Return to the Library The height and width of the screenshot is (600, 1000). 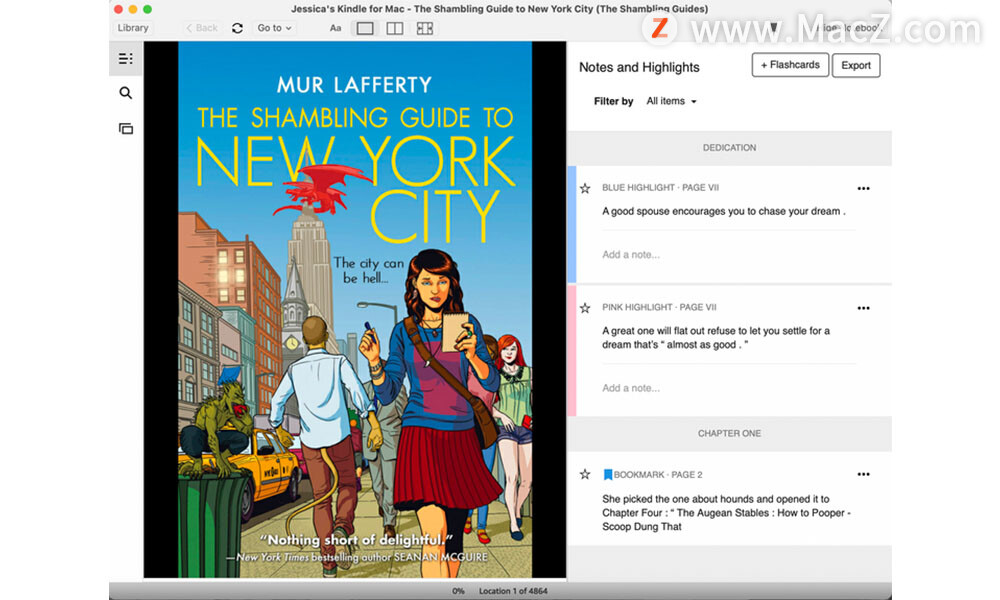pyautogui.click(x=133, y=28)
